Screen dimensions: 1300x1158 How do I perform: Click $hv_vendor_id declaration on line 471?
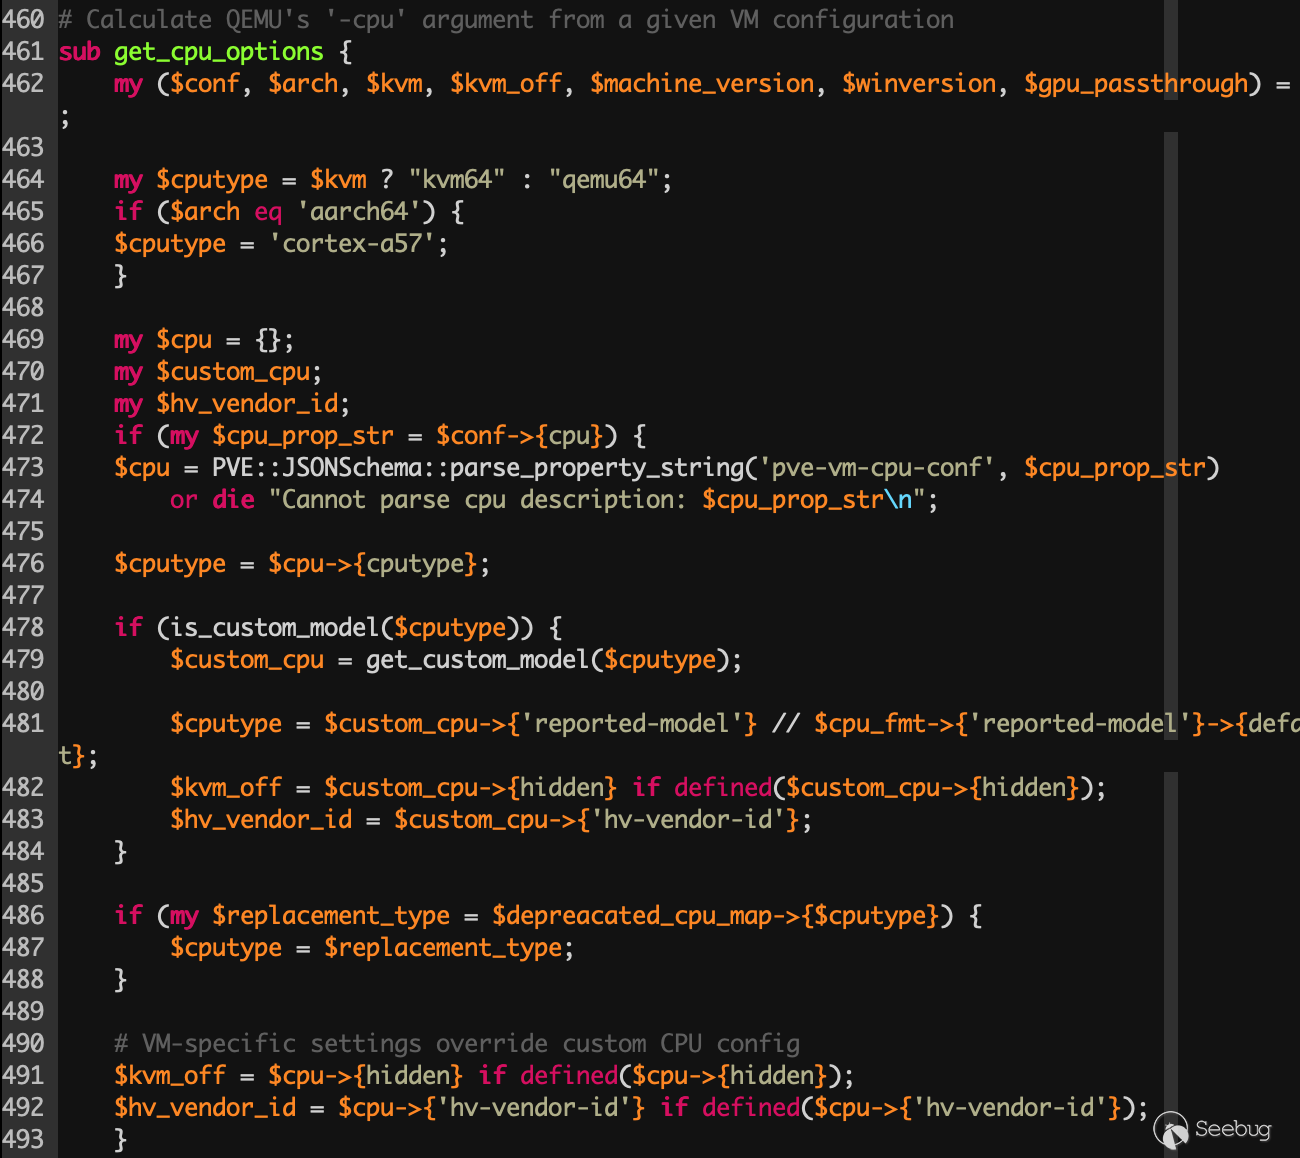pyautogui.click(x=248, y=404)
